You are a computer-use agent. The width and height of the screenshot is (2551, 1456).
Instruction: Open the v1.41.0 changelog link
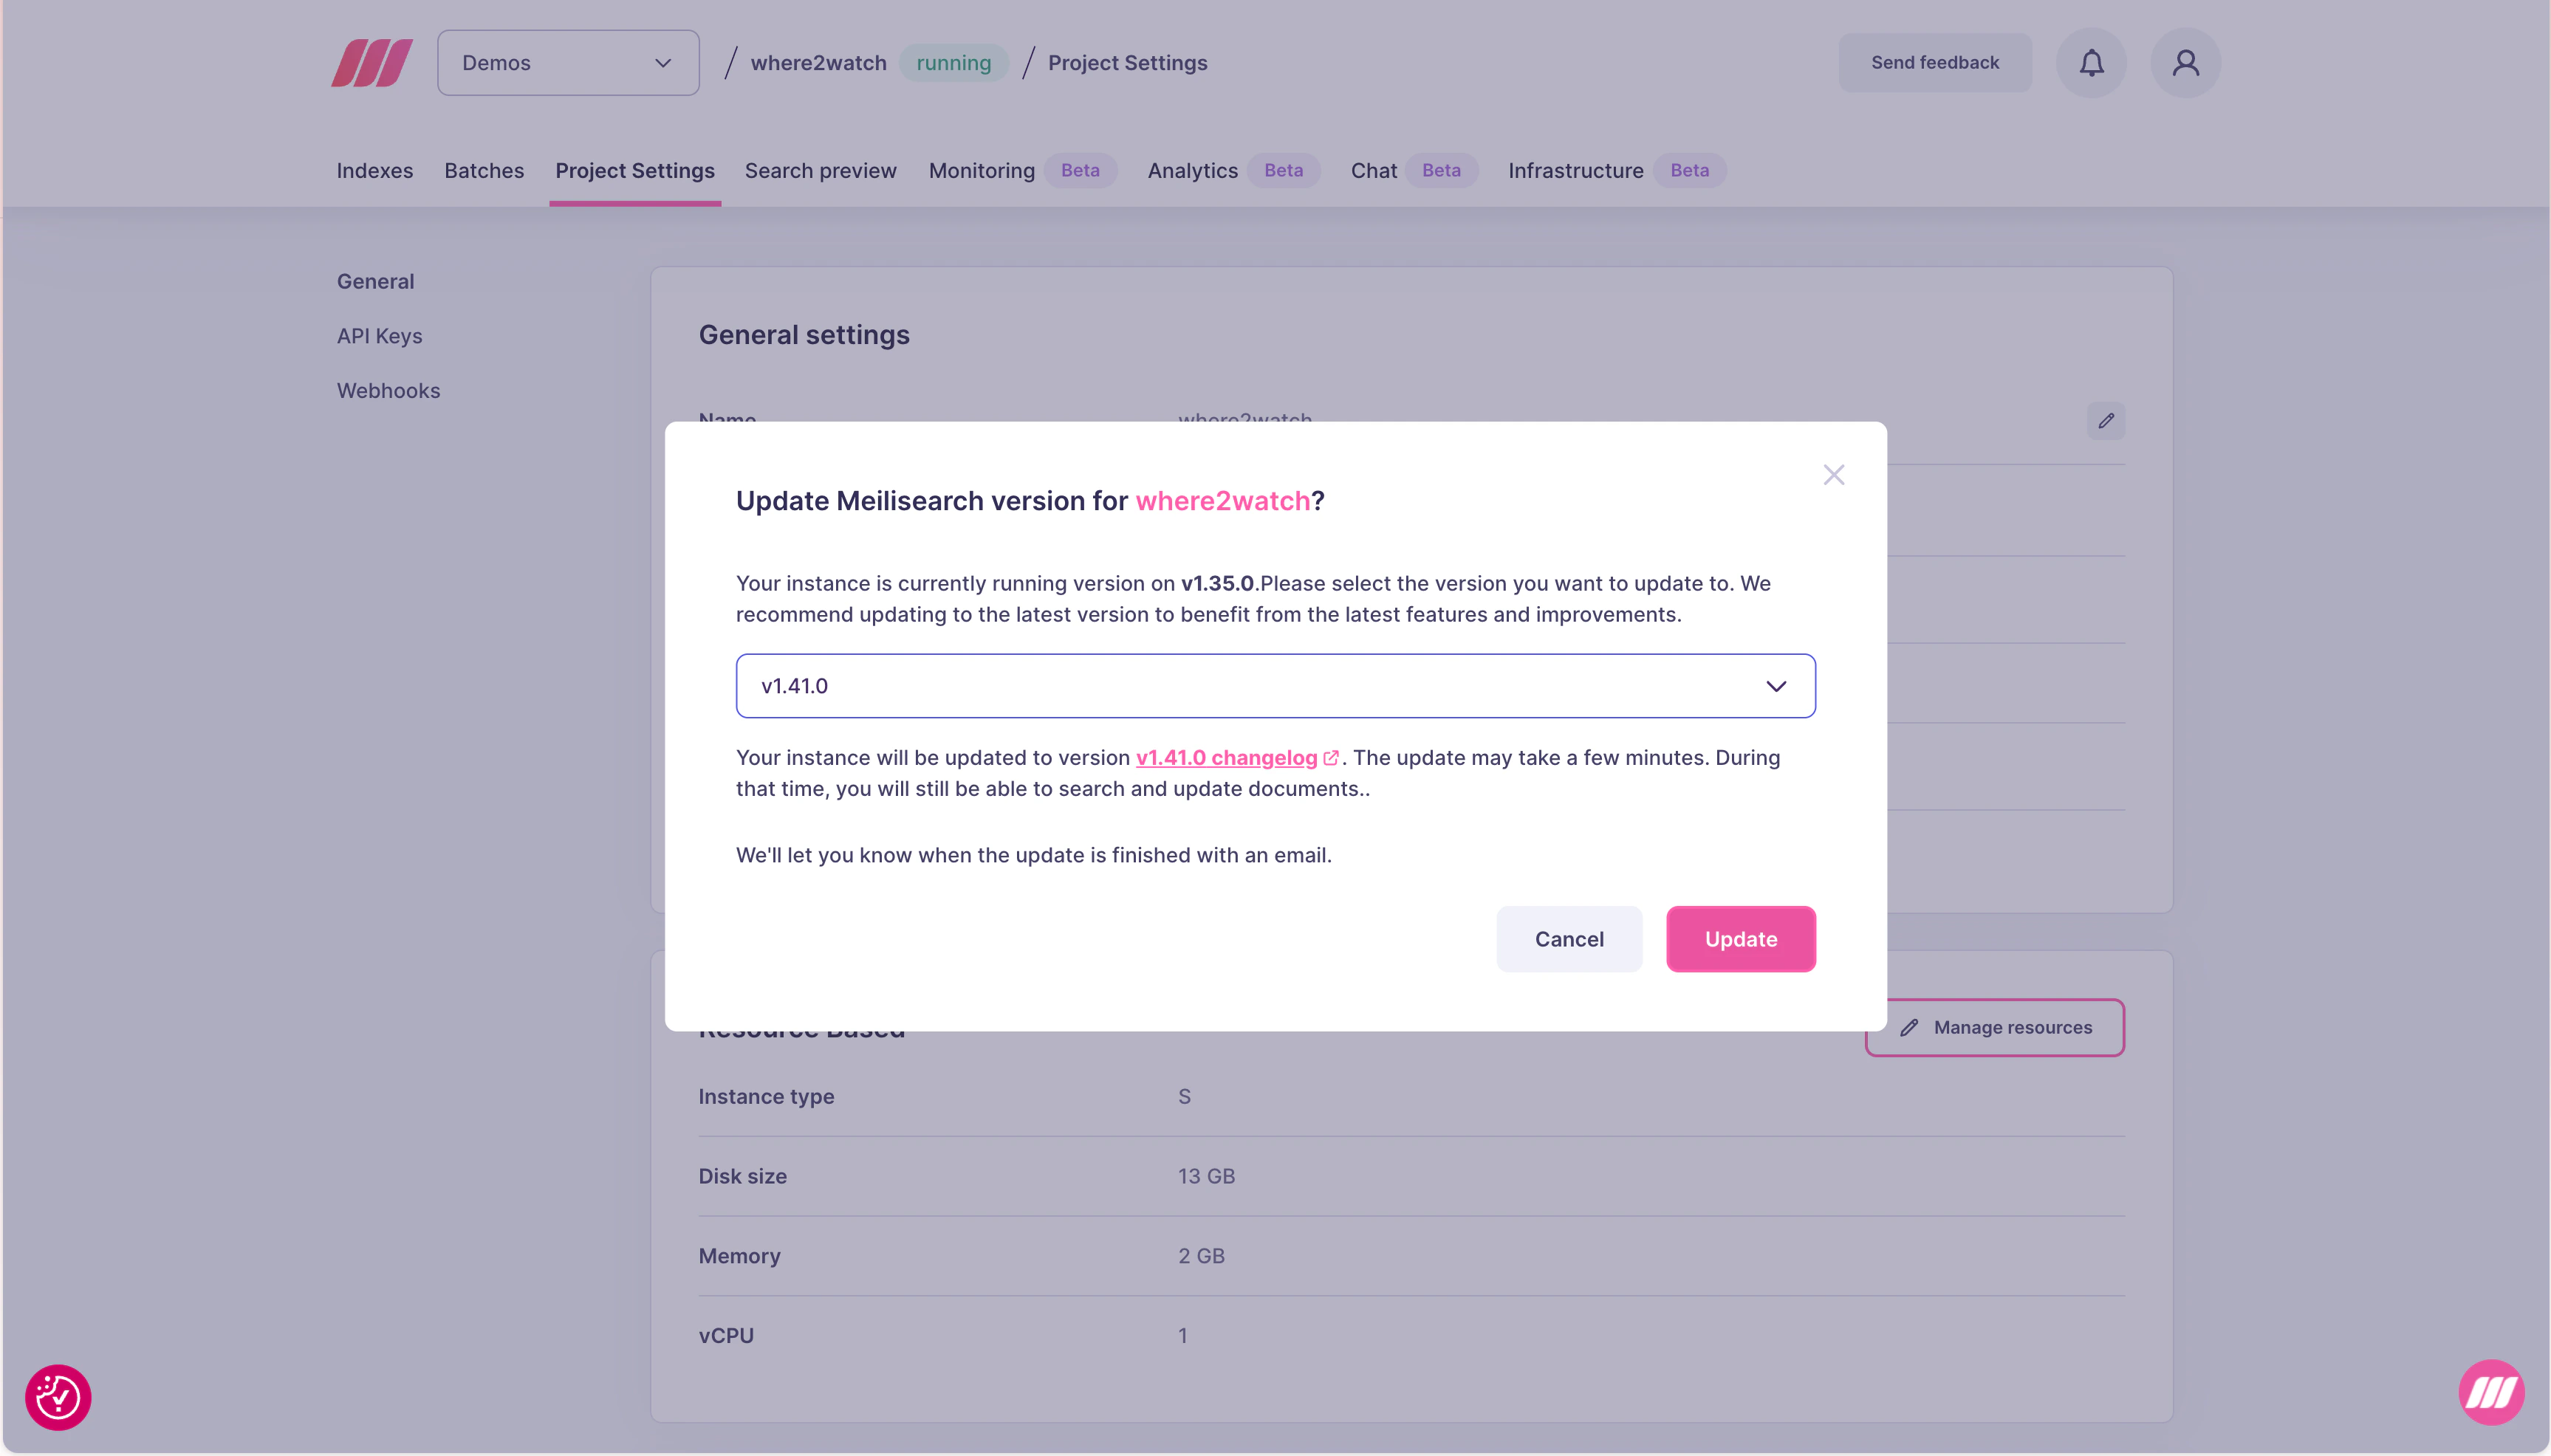pyautogui.click(x=1227, y=757)
